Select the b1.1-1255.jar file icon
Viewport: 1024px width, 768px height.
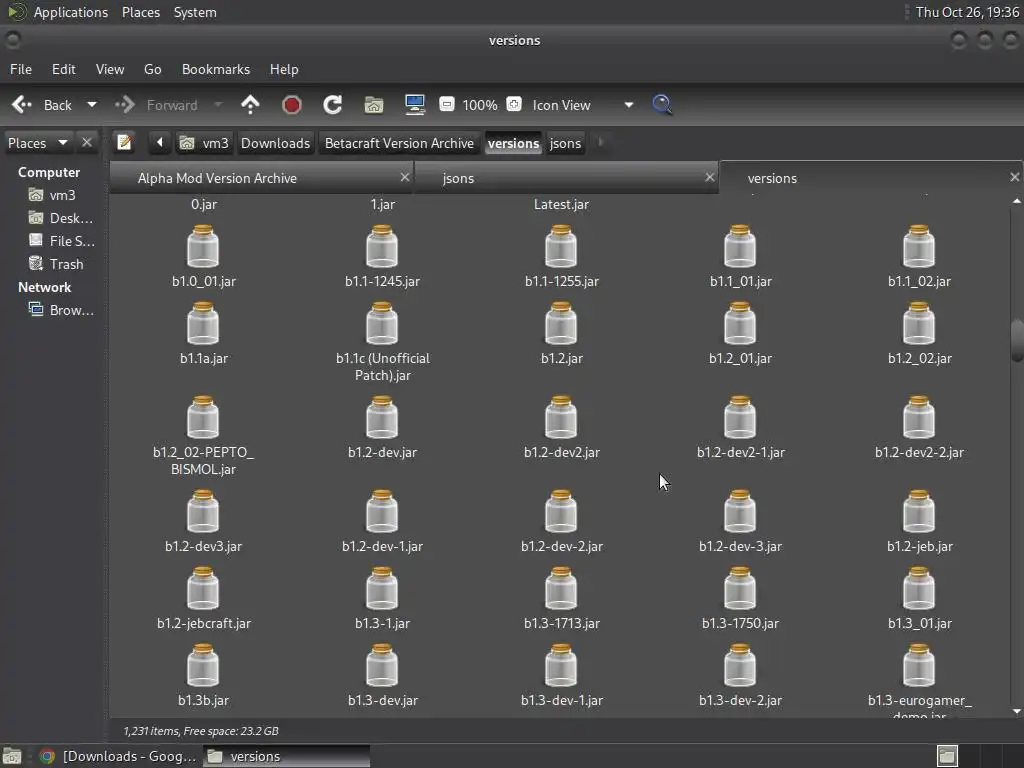[x=561, y=247]
